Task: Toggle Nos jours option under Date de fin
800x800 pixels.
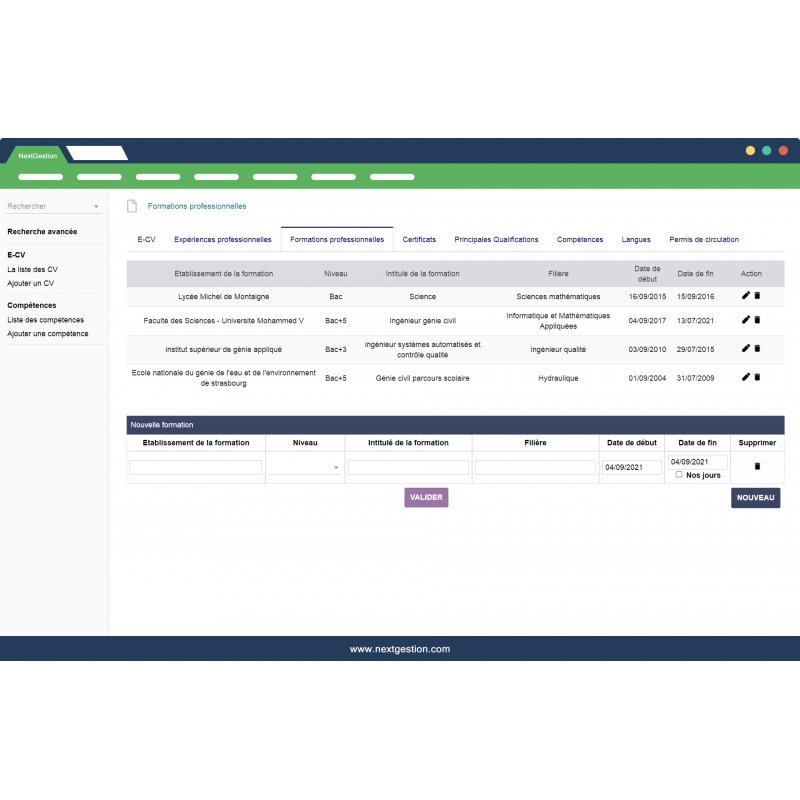Action: click(x=678, y=475)
